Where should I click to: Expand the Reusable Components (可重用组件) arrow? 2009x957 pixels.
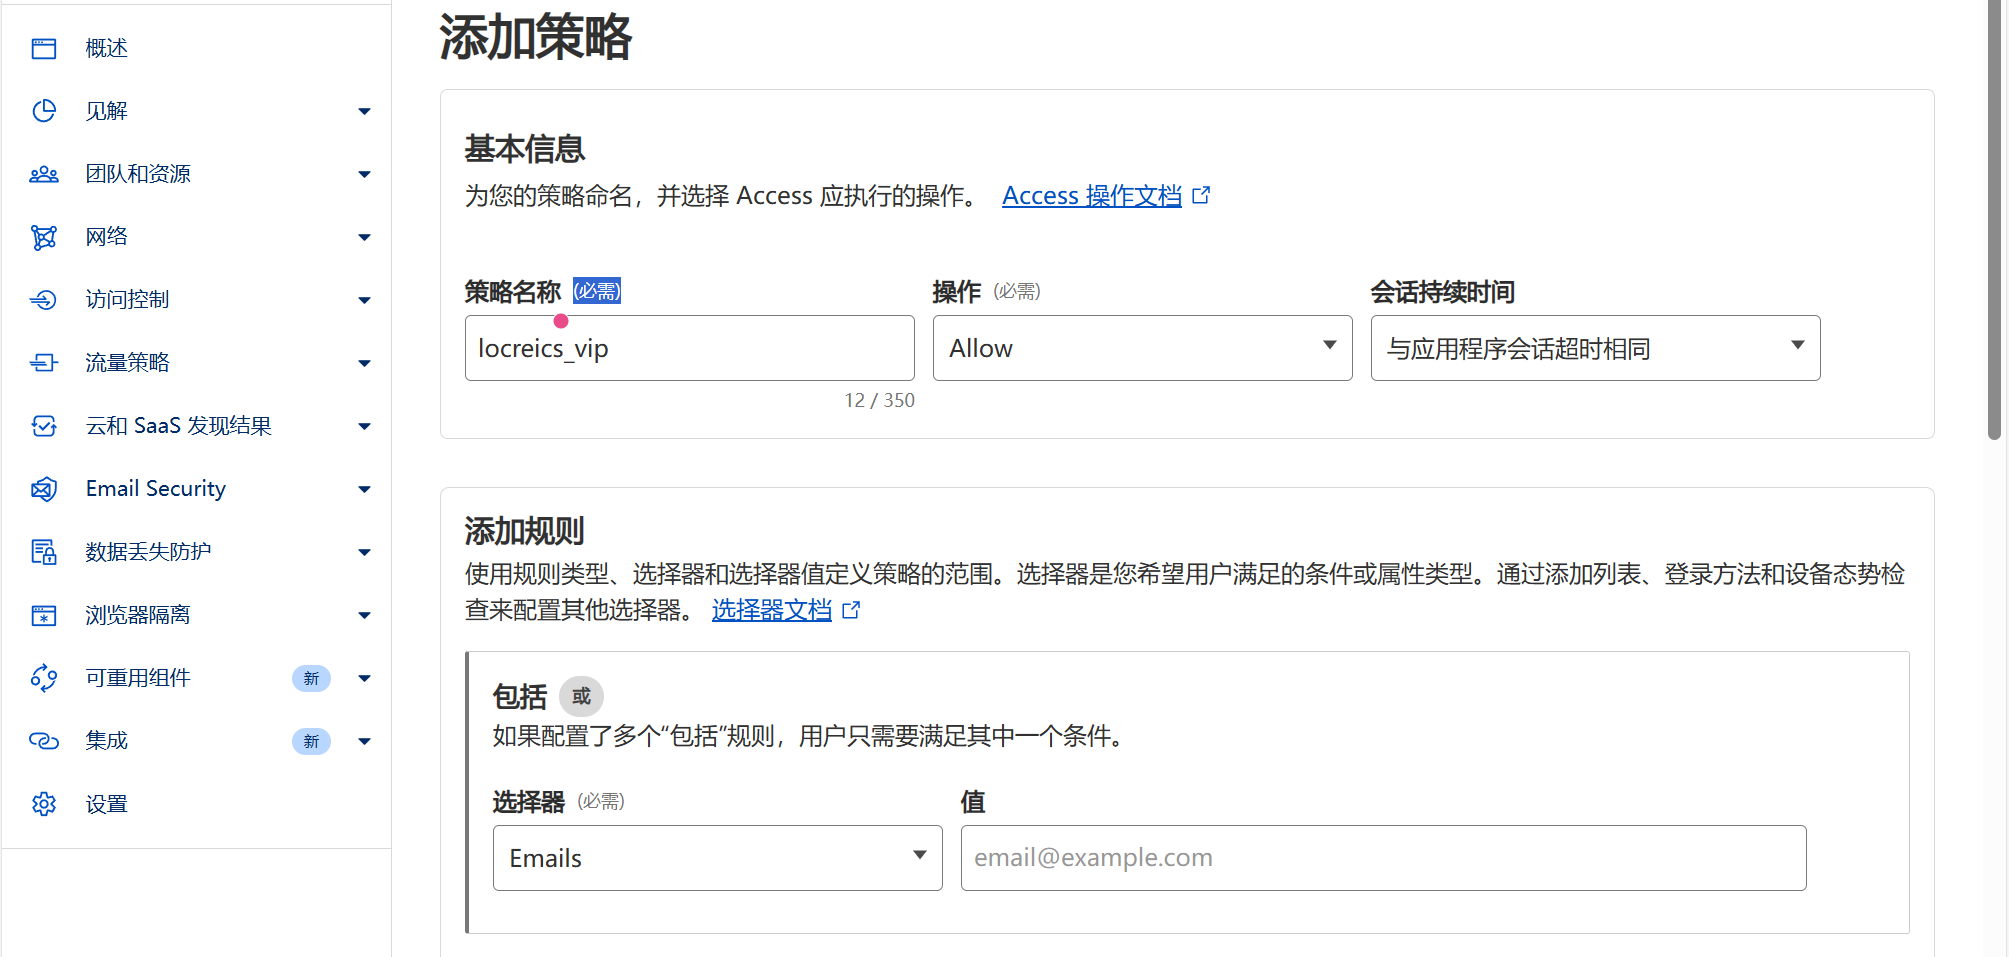click(x=364, y=678)
